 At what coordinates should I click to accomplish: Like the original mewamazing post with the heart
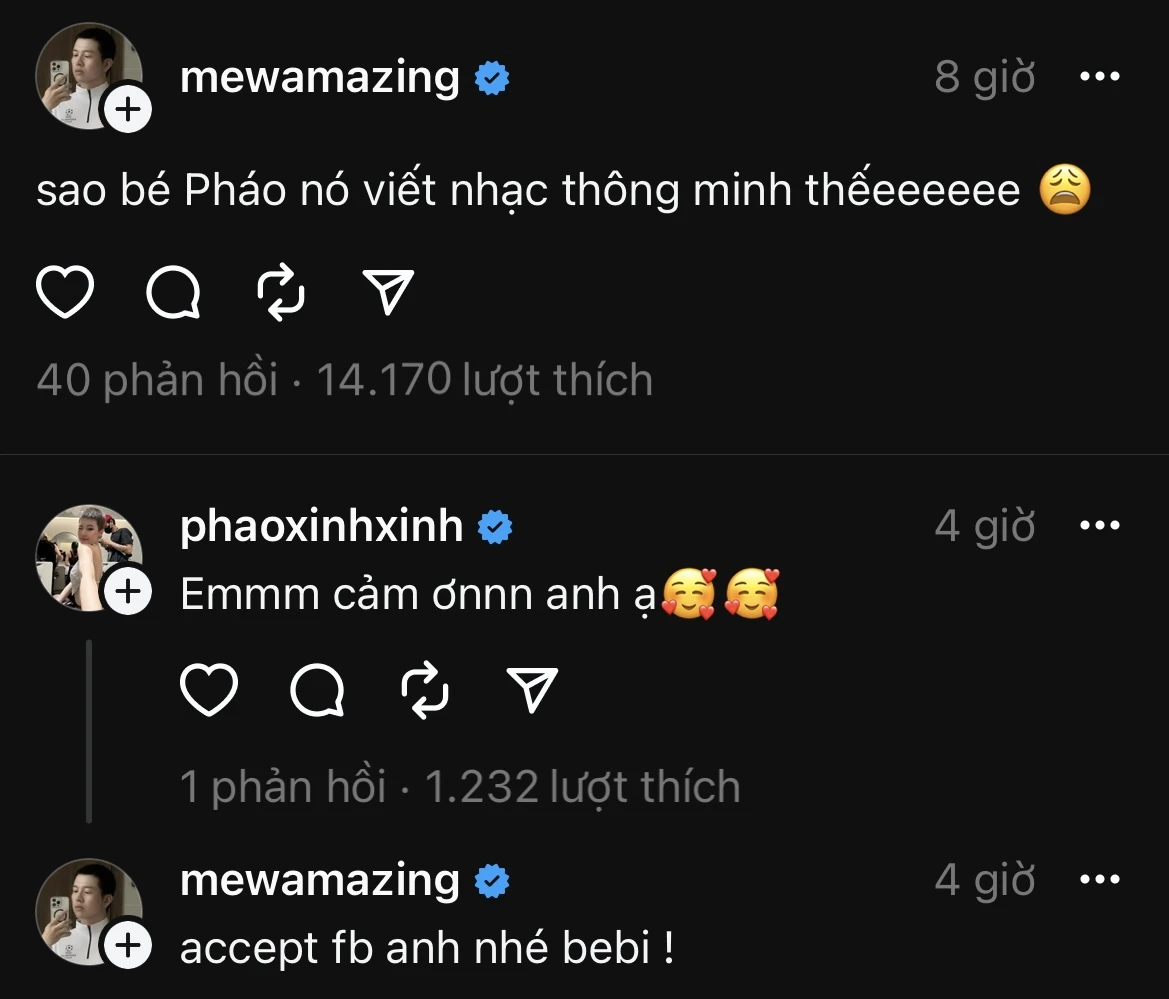65,291
